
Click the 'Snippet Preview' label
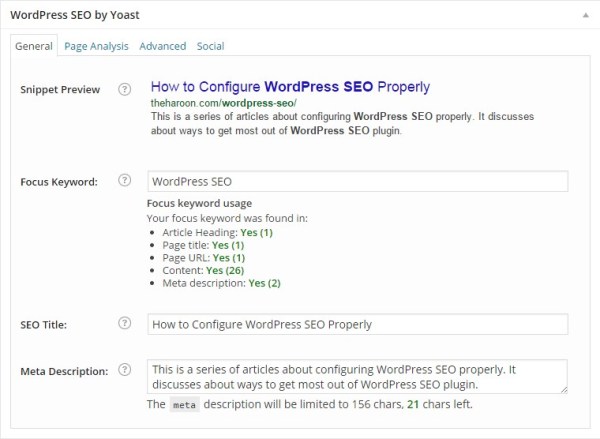point(60,90)
